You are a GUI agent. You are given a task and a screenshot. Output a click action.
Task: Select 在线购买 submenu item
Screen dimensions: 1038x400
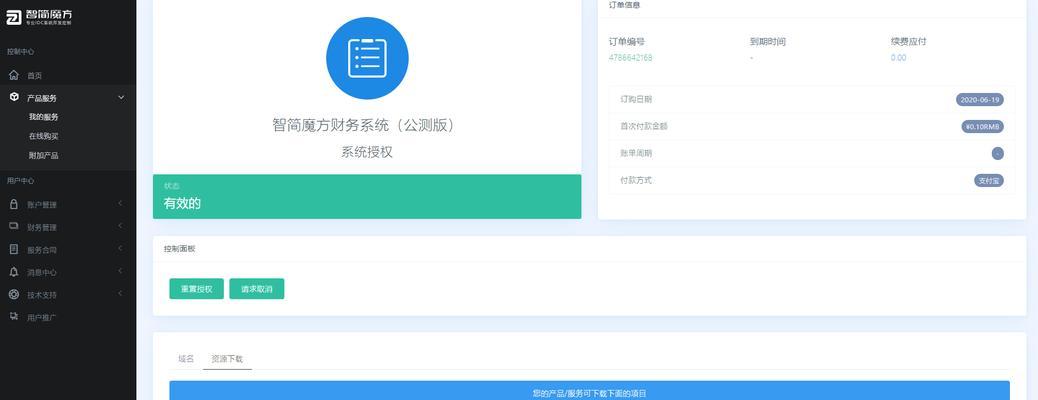(44, 136)
